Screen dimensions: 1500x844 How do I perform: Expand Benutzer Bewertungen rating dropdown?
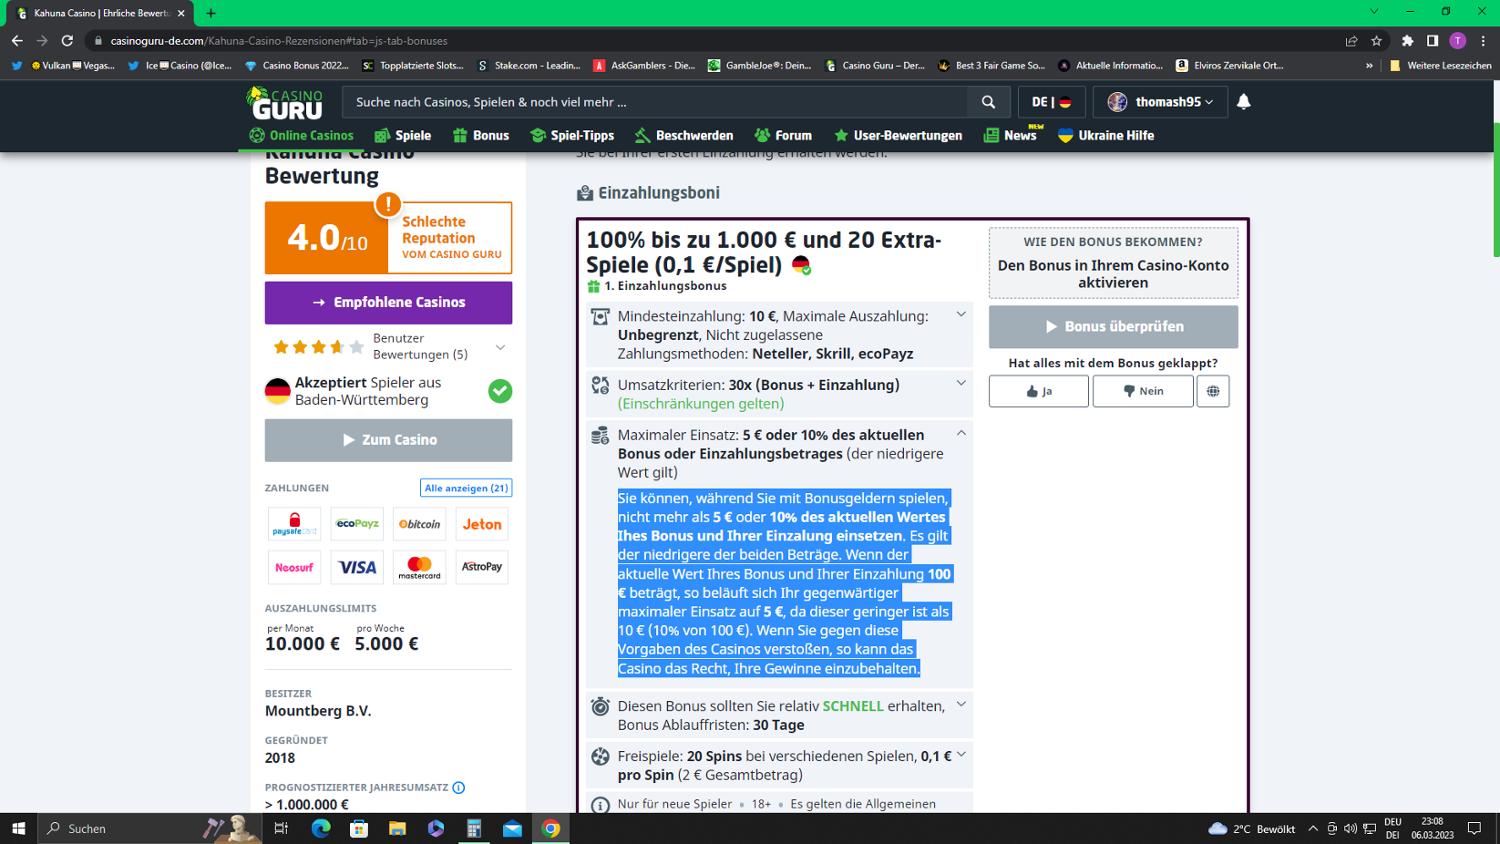point(500,347)
